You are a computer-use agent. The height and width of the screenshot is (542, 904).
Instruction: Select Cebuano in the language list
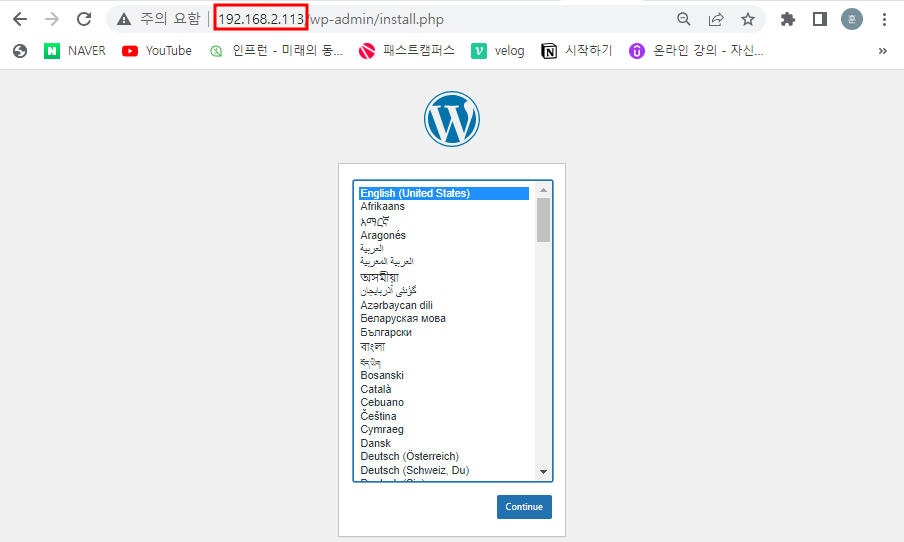[444, 402]
